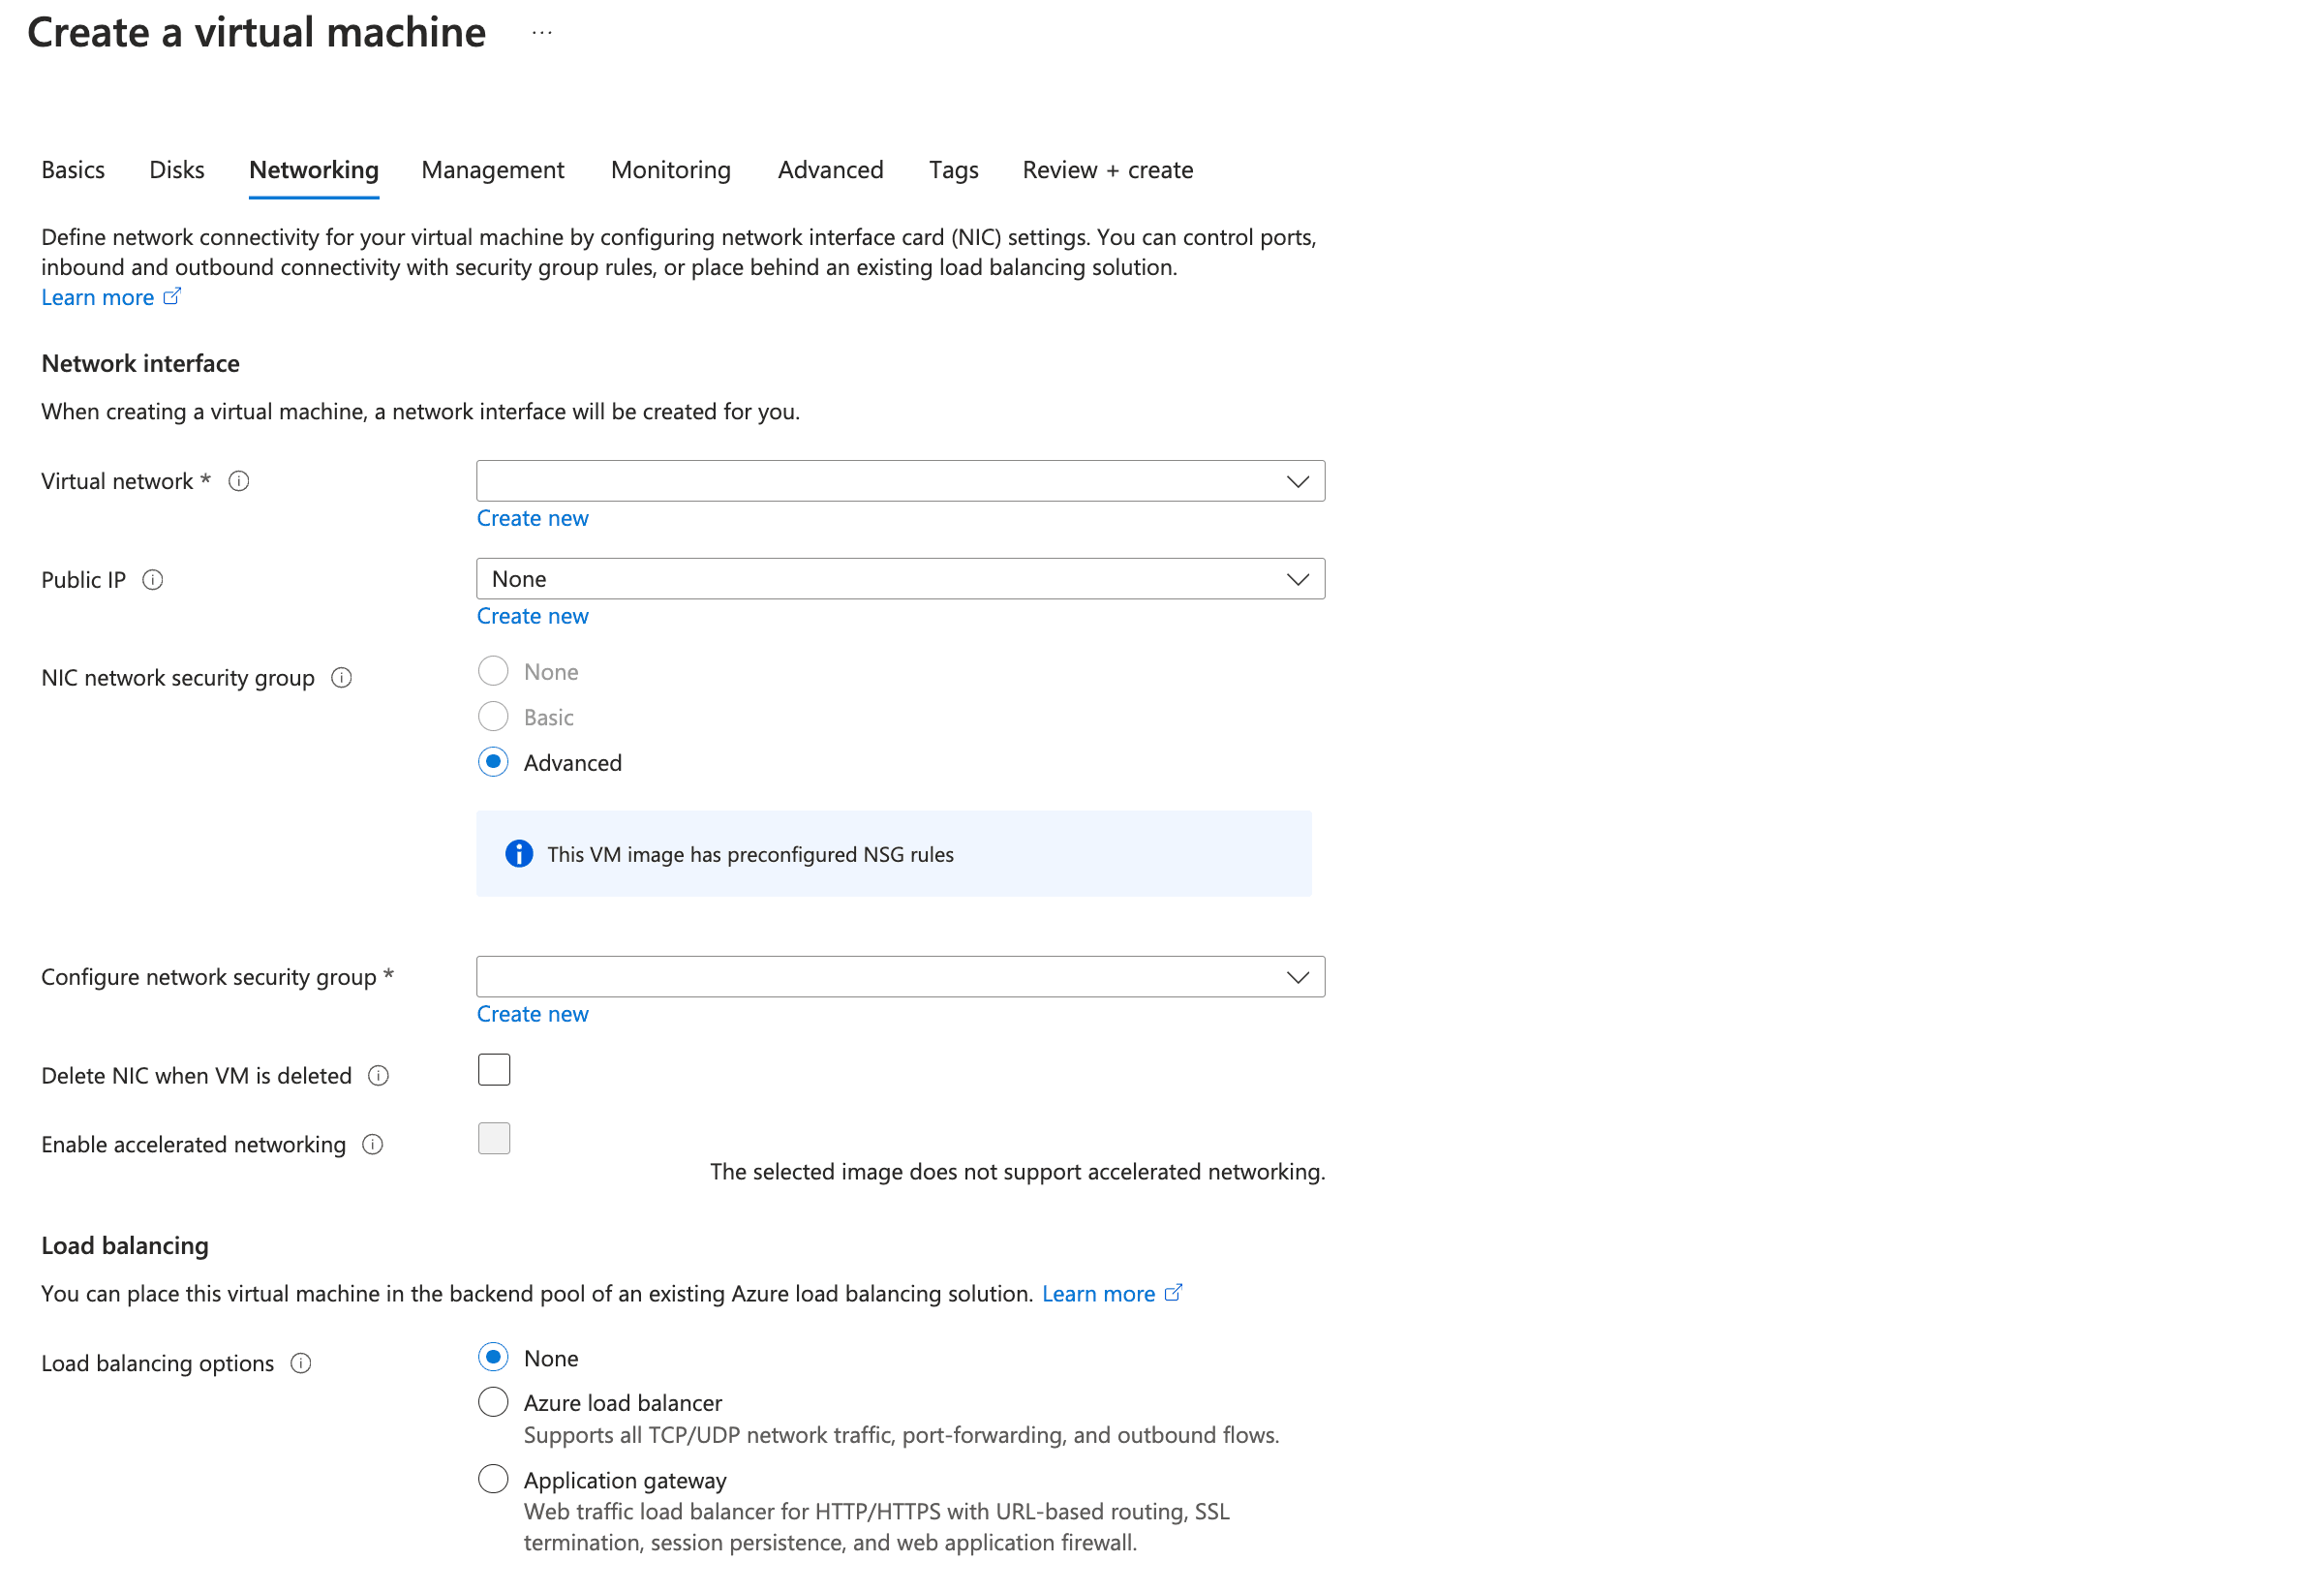The width and height of the screenshot is (2324, 1592).
Task: Click the Virtual network info icon
Action: click(238, 481)
